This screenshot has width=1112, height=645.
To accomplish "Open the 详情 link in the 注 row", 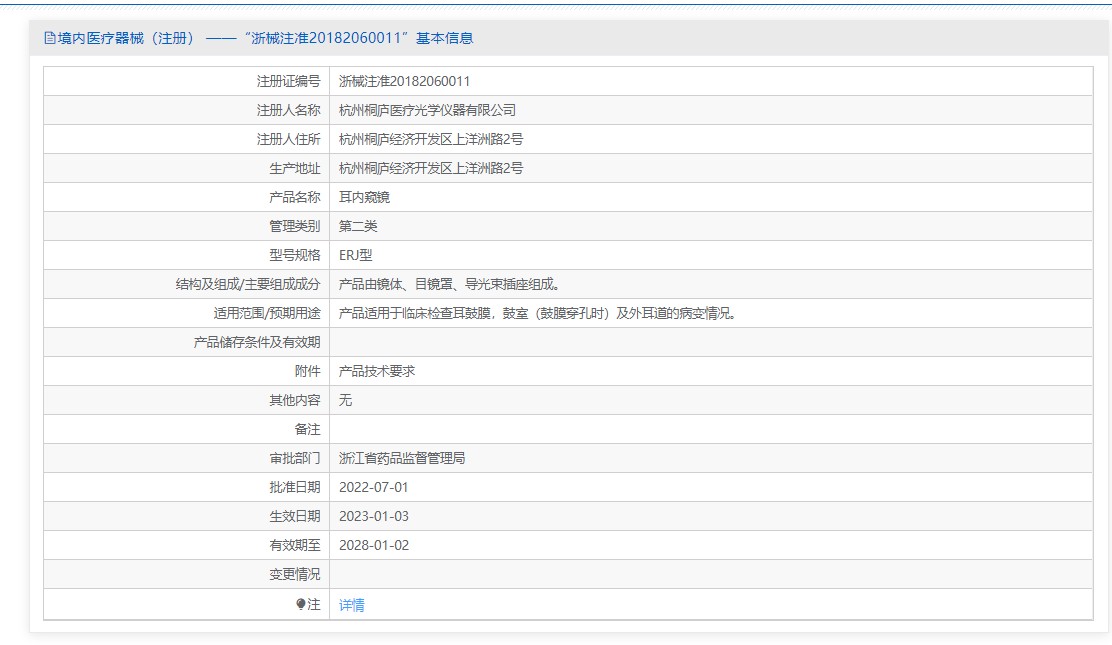I will click(352, 605).
